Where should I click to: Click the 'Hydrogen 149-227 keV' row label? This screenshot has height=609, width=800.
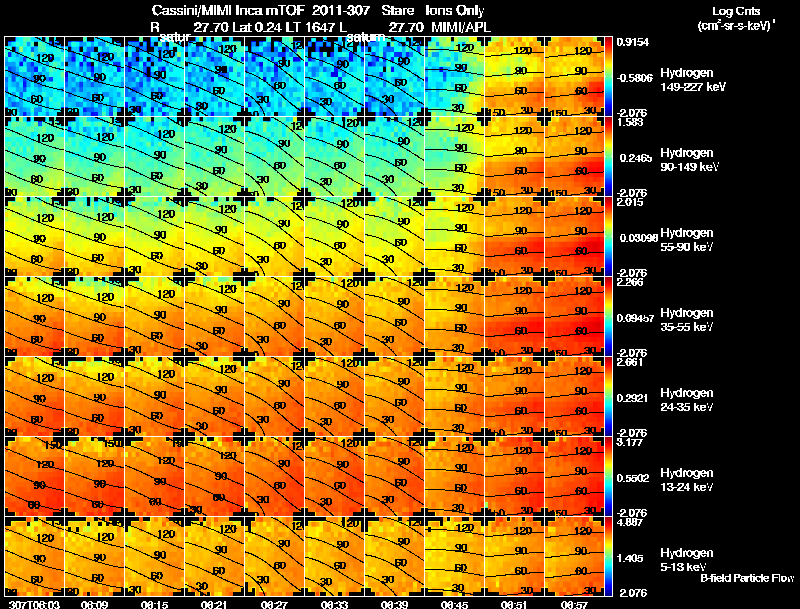[693, 80]
